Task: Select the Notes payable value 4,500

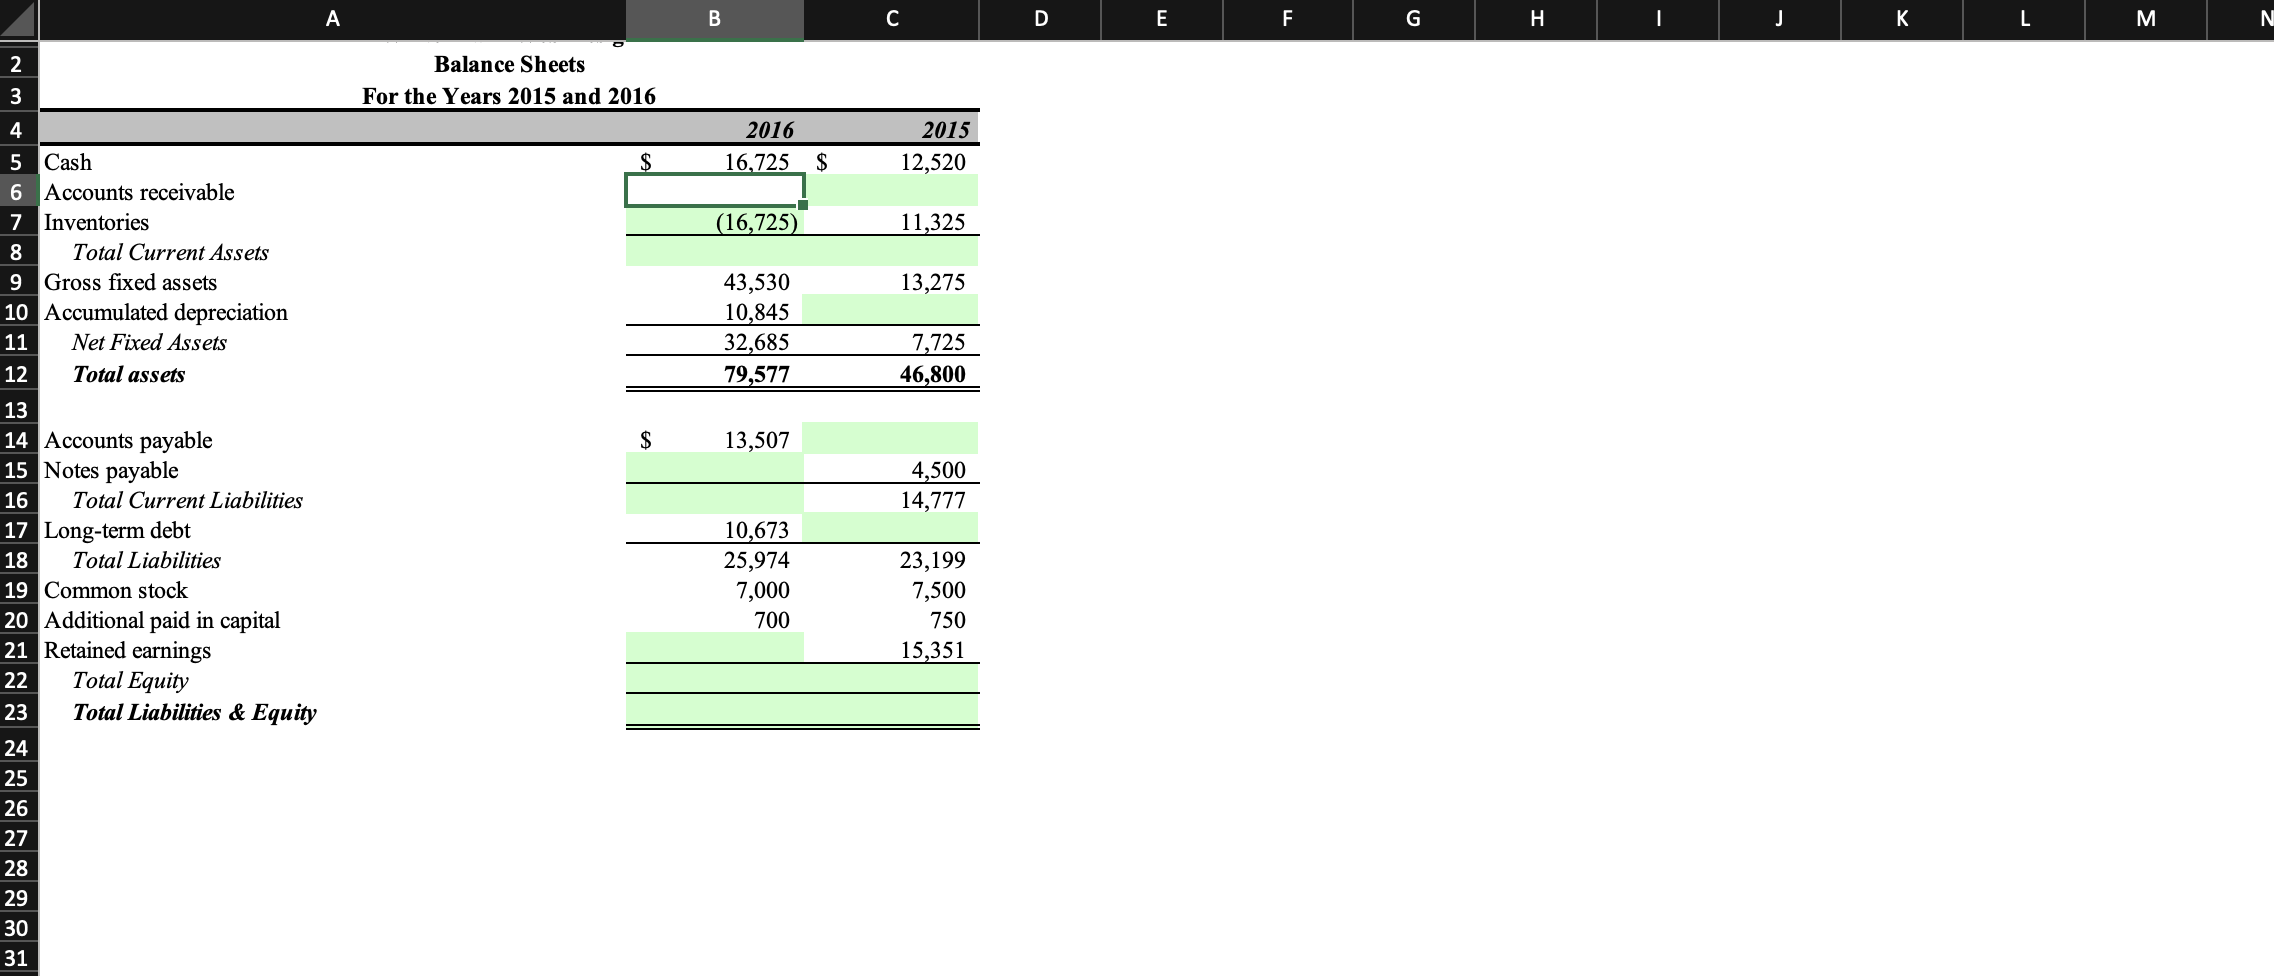Action: point(892,470)
